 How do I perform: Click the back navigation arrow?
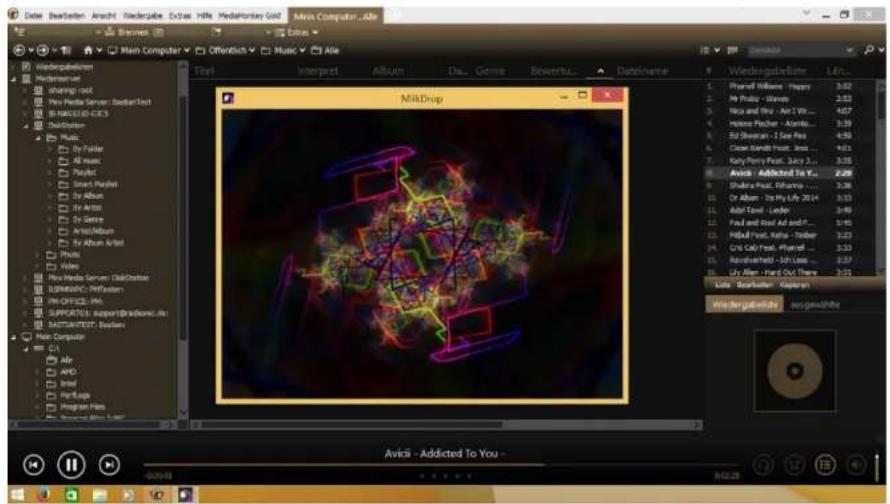click(19, 51)
